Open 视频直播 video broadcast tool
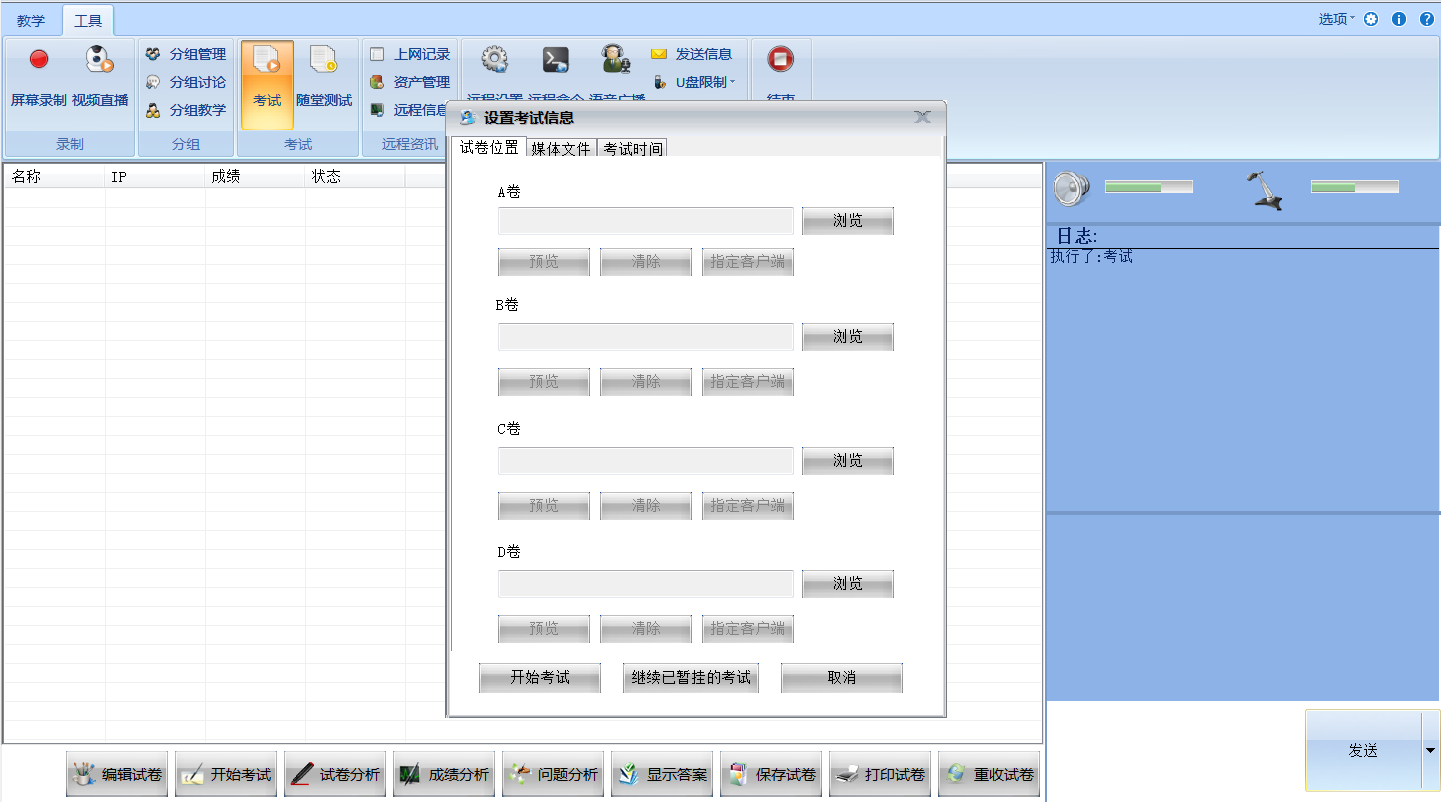Viewport: 1441px width, 802px height. [100, 60]
